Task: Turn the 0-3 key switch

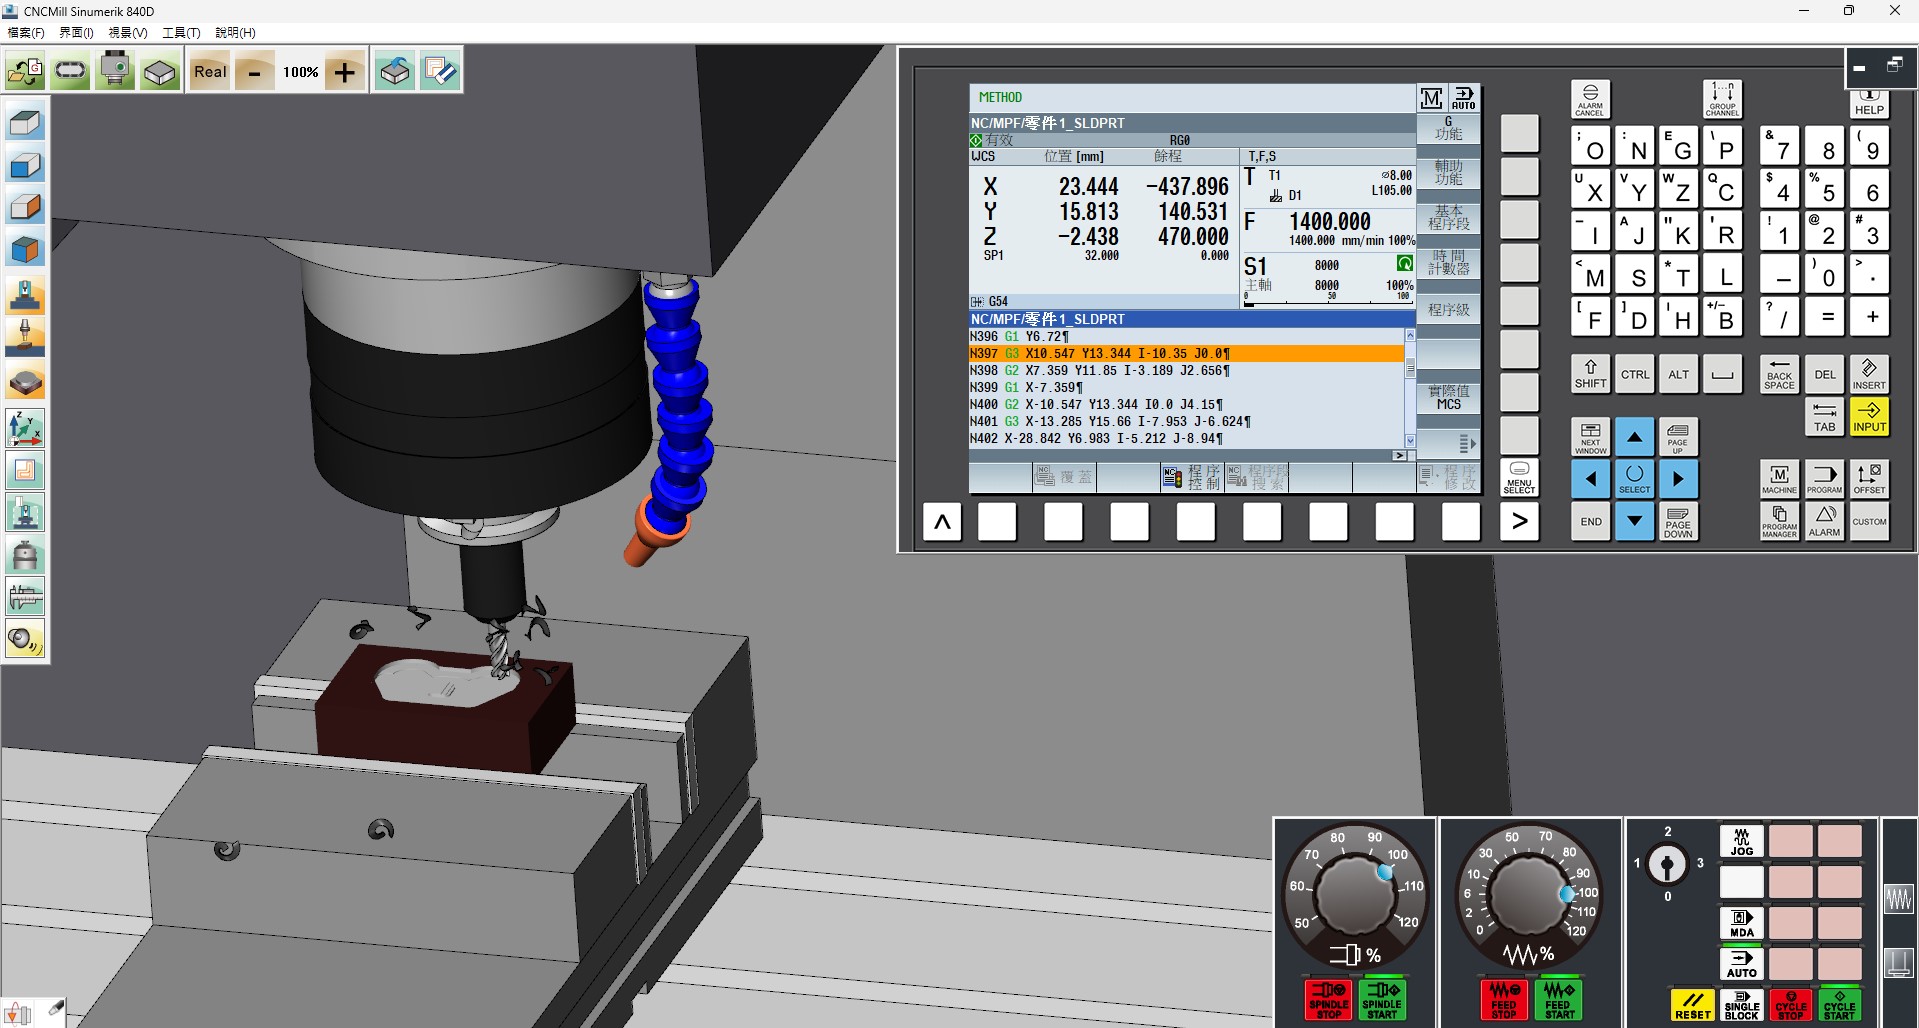Action: 1667,864
